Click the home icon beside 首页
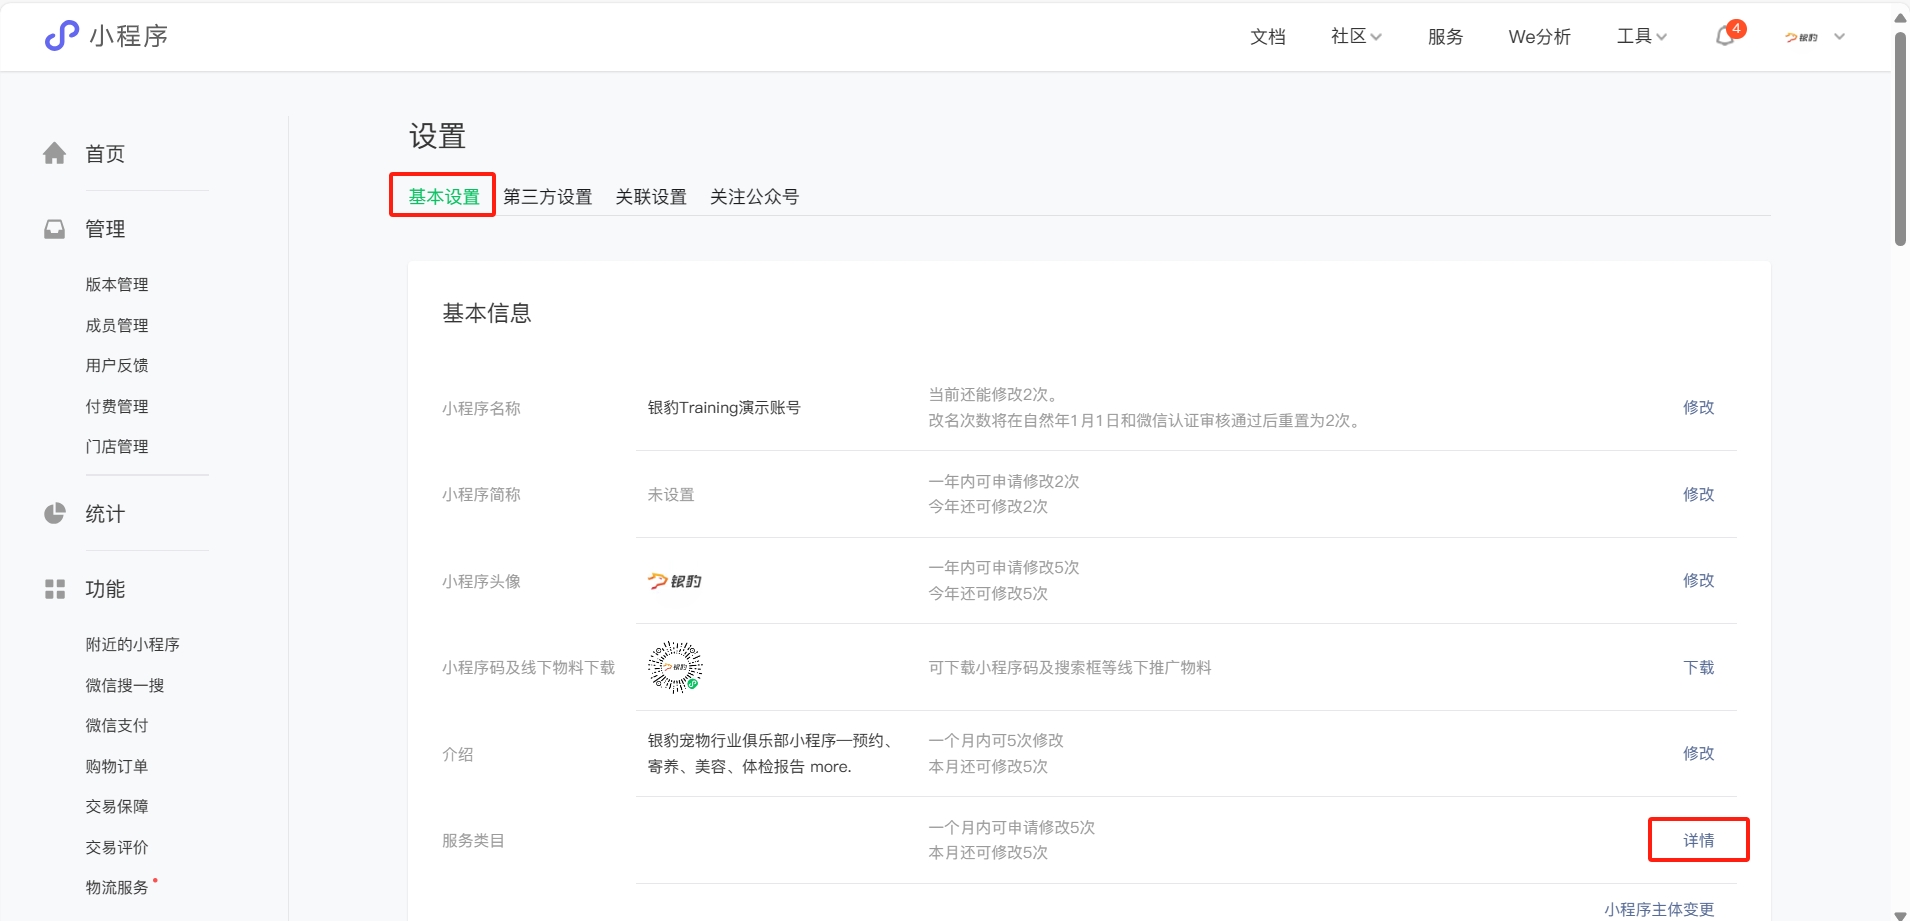The image size is (1910, 921). point(55,153)
